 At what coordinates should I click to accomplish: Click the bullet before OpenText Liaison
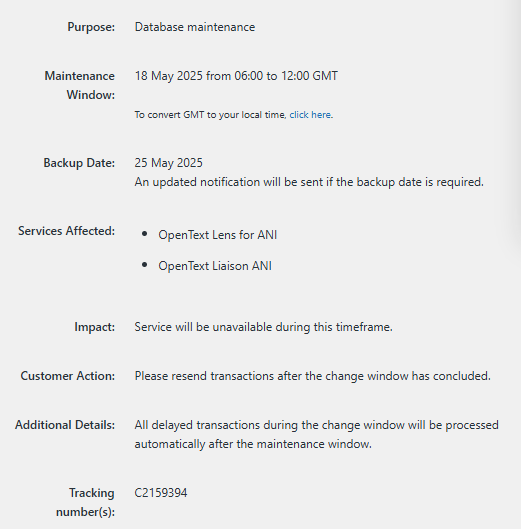[145, 265]
